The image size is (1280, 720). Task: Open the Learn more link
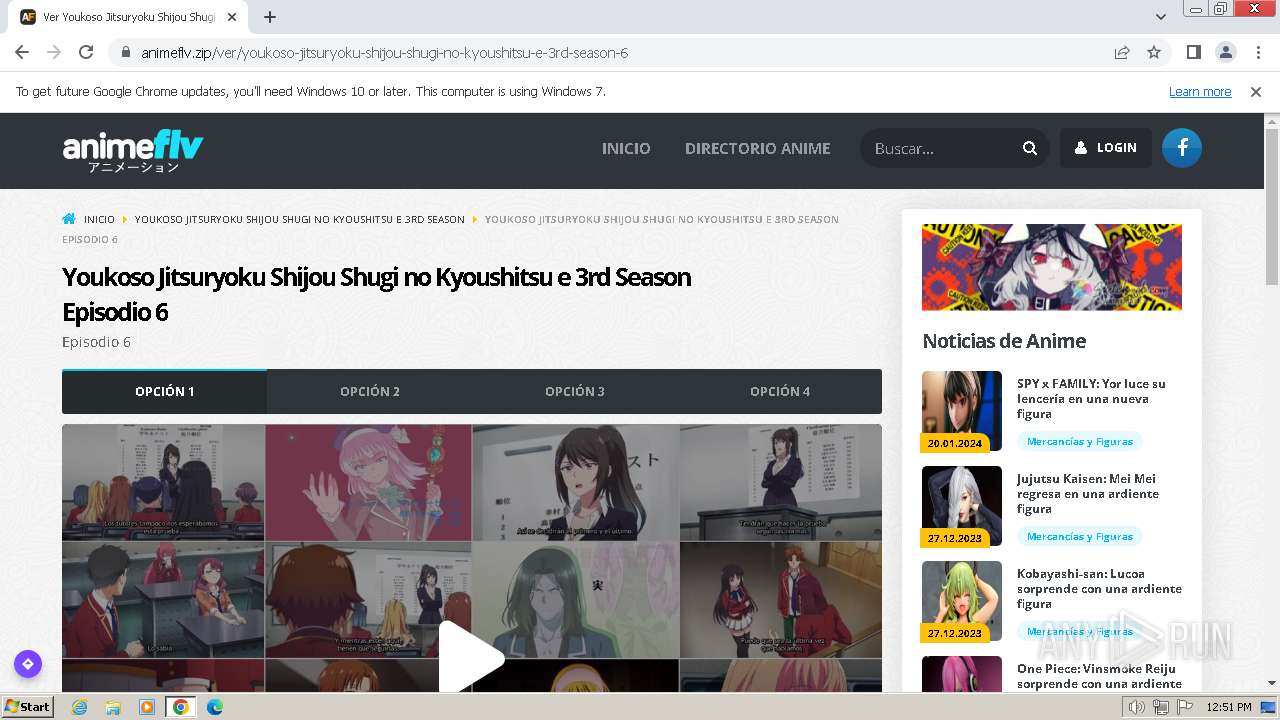pos(1200,91)
